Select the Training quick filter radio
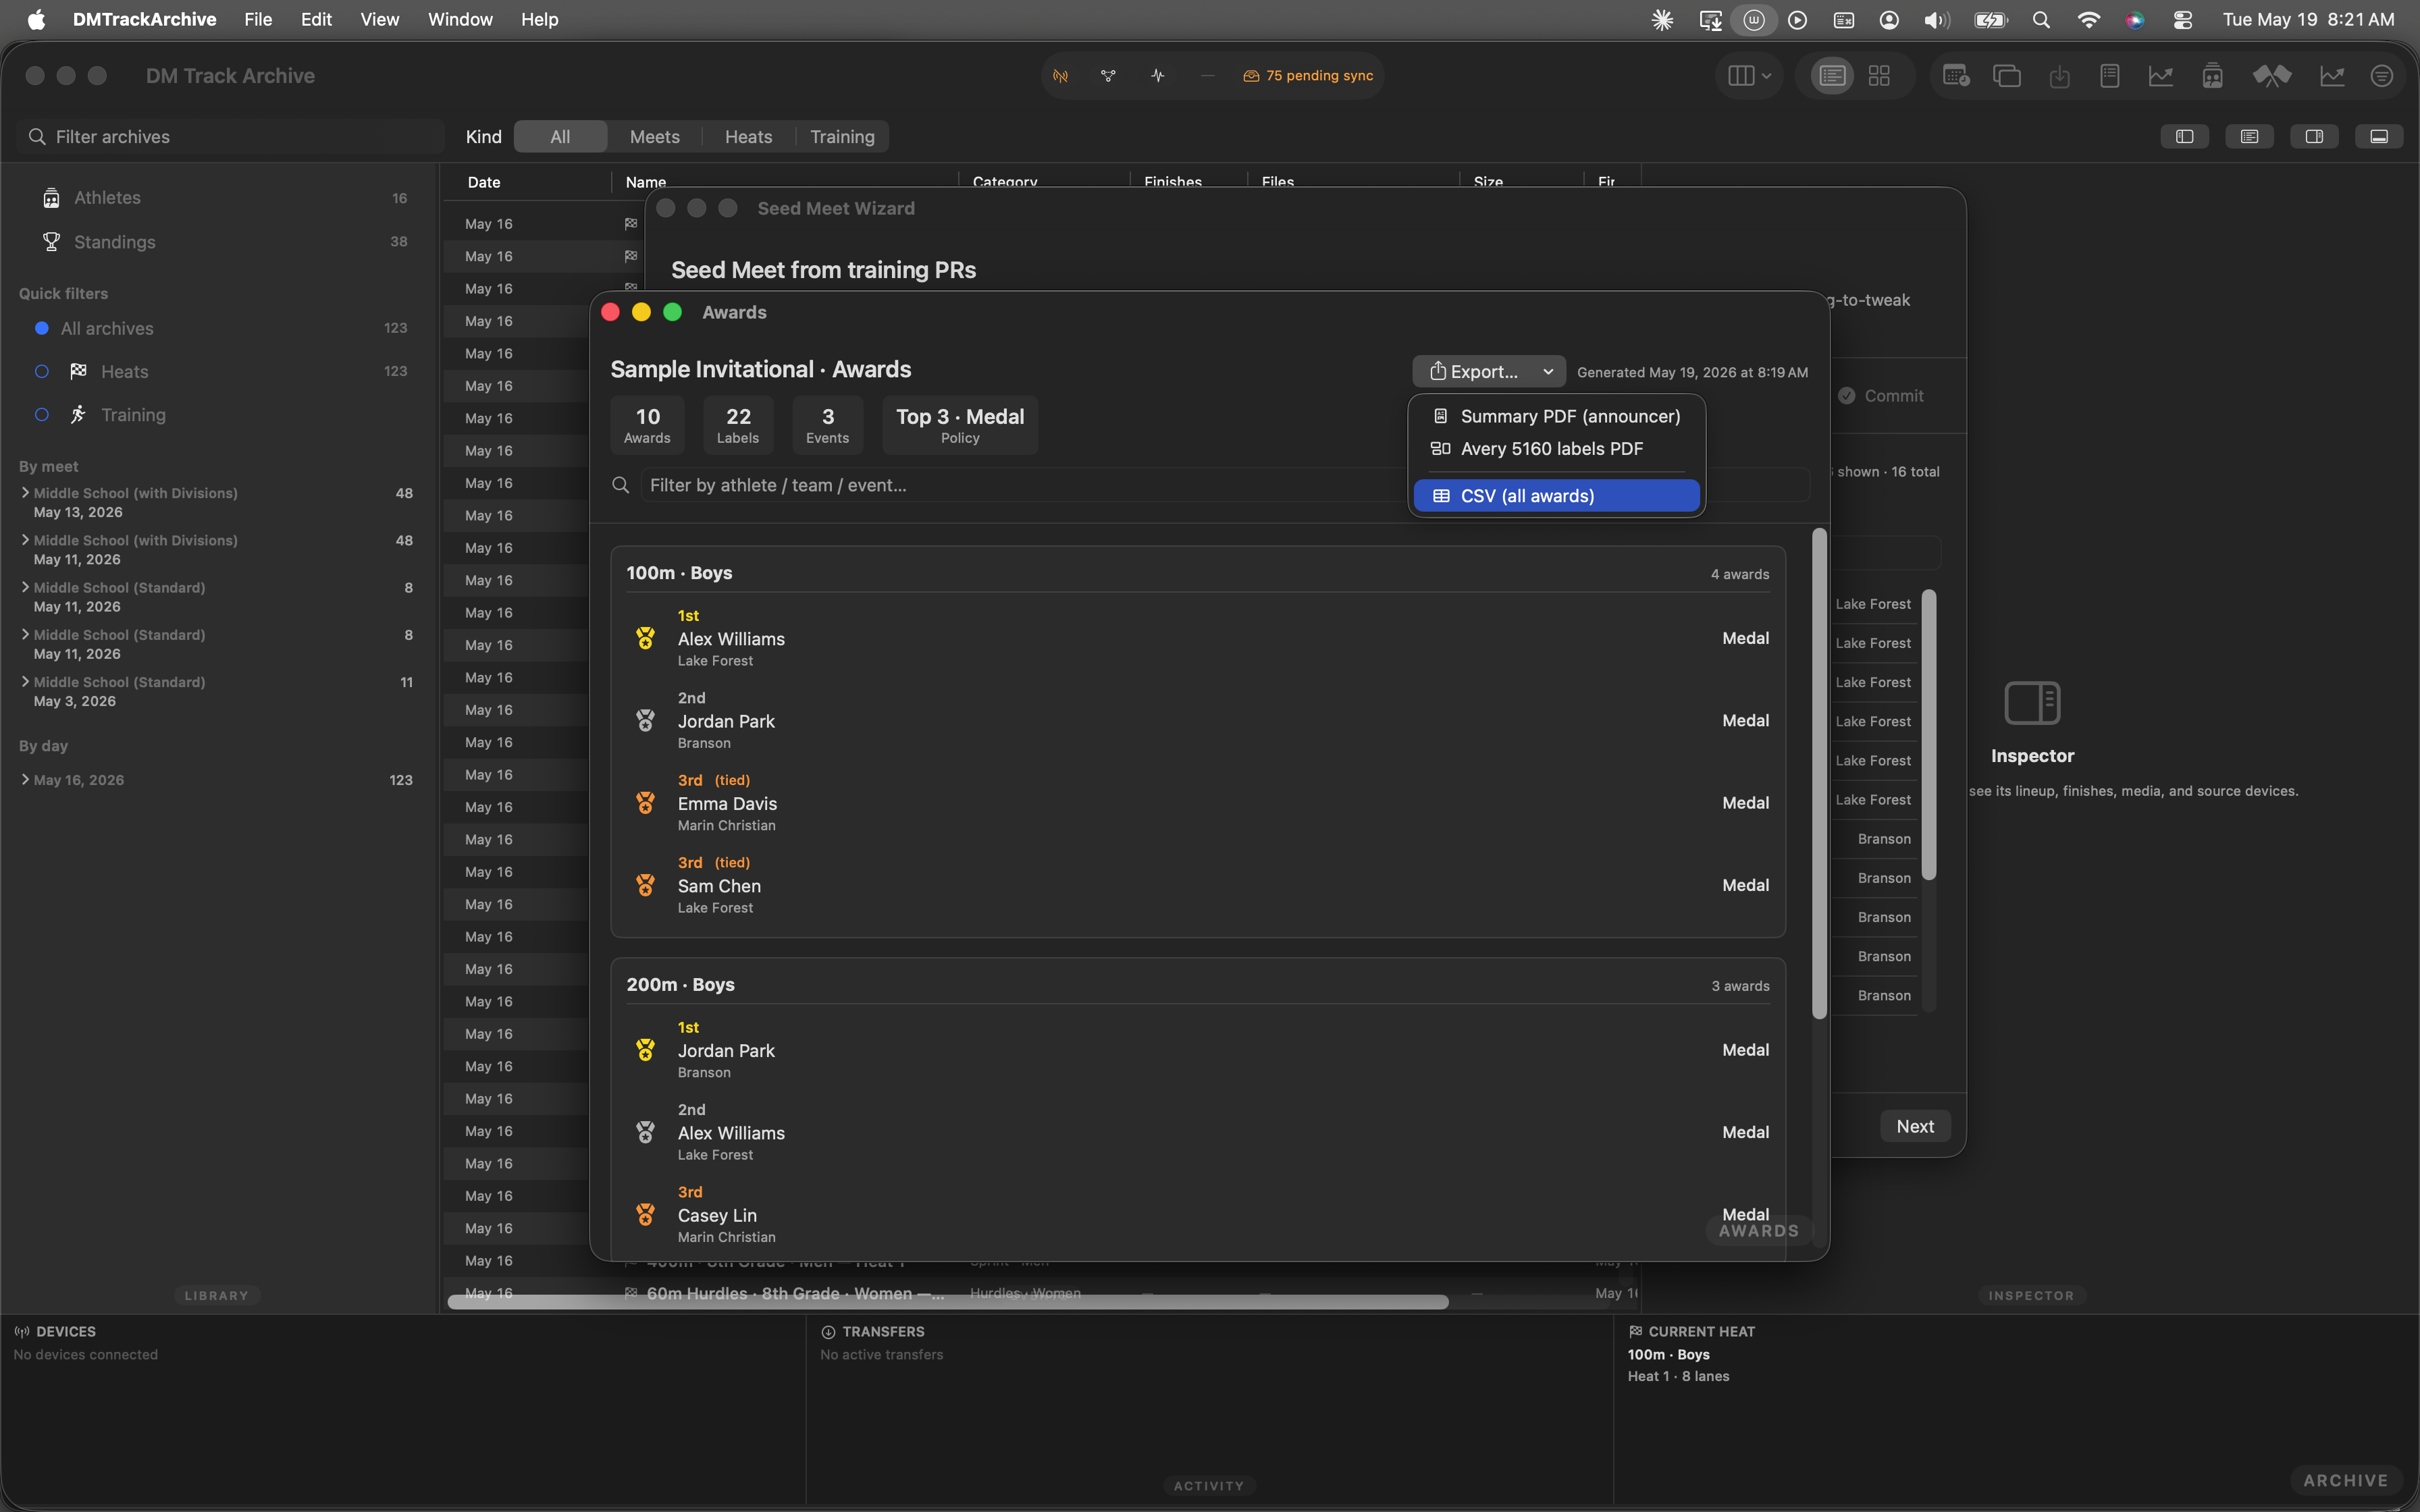2420x1512 pixels. 42,414
